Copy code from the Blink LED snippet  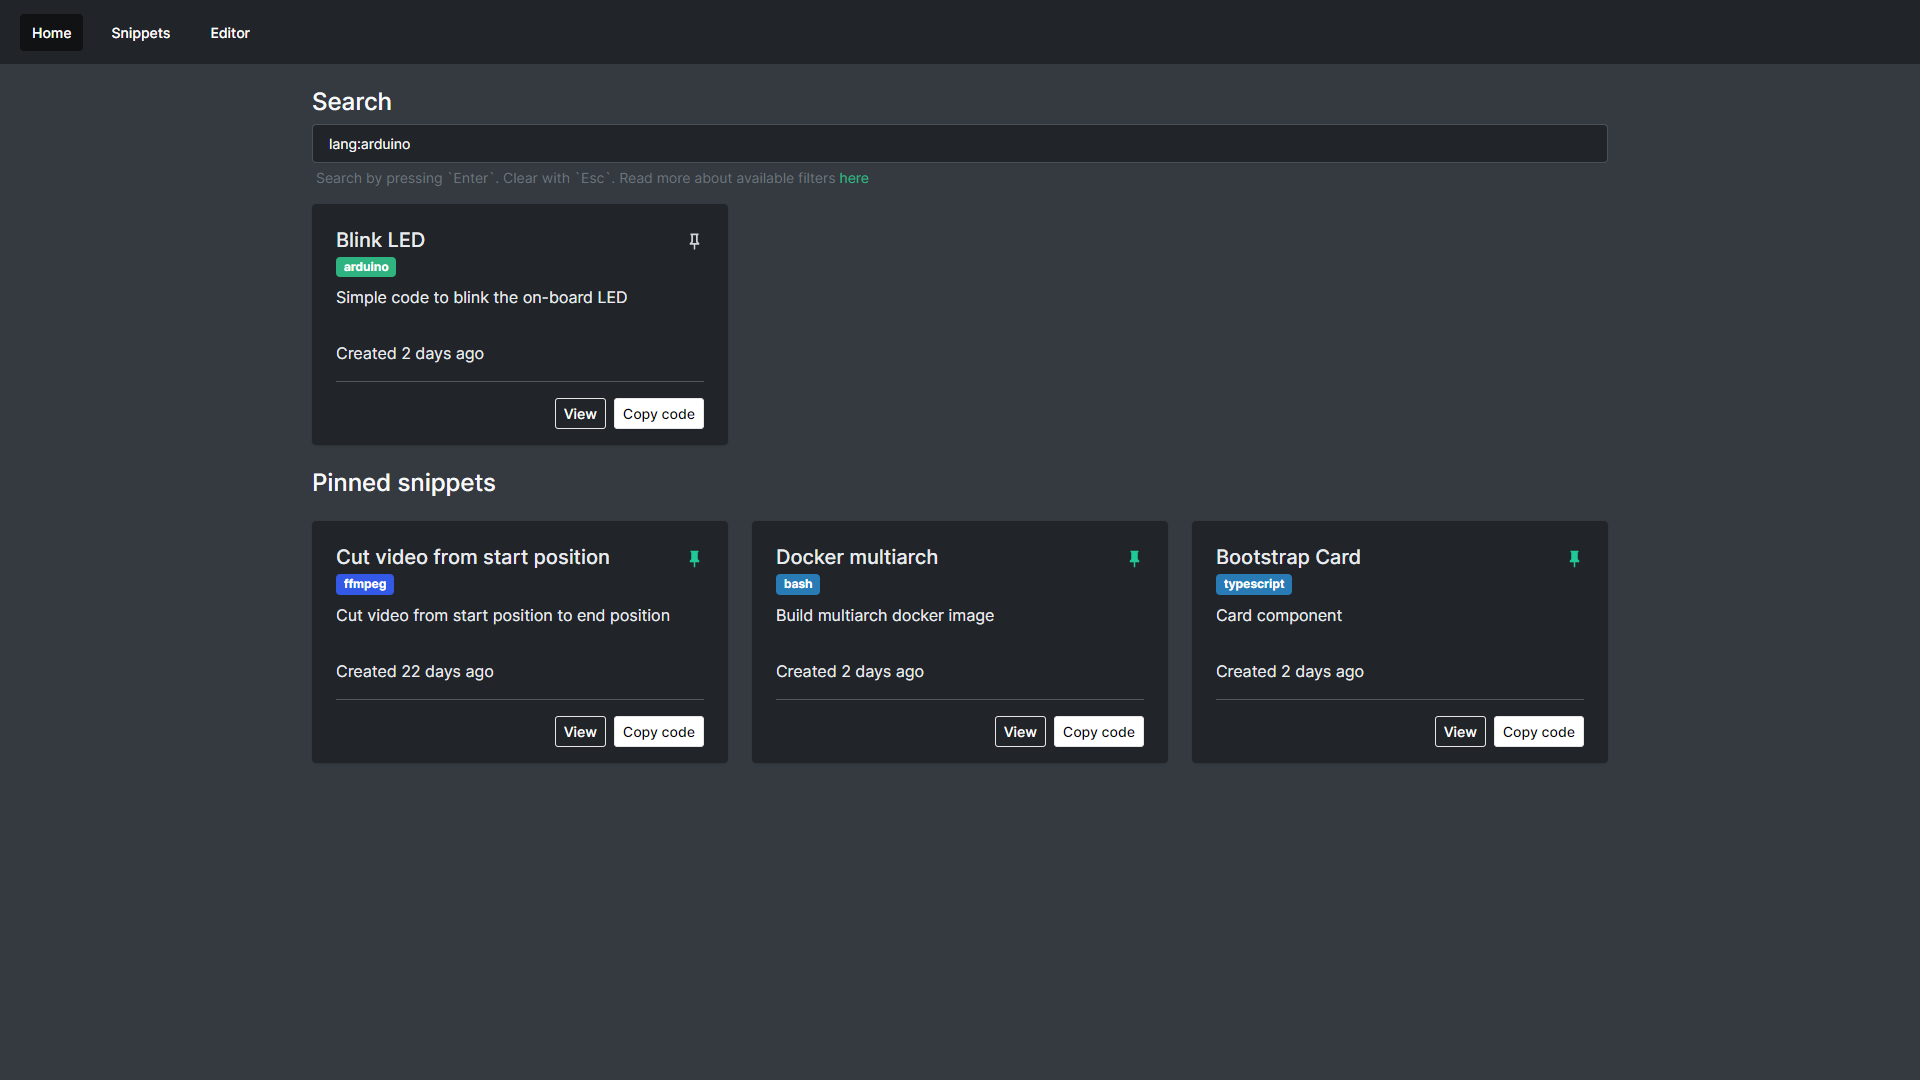tap(658, 413)
